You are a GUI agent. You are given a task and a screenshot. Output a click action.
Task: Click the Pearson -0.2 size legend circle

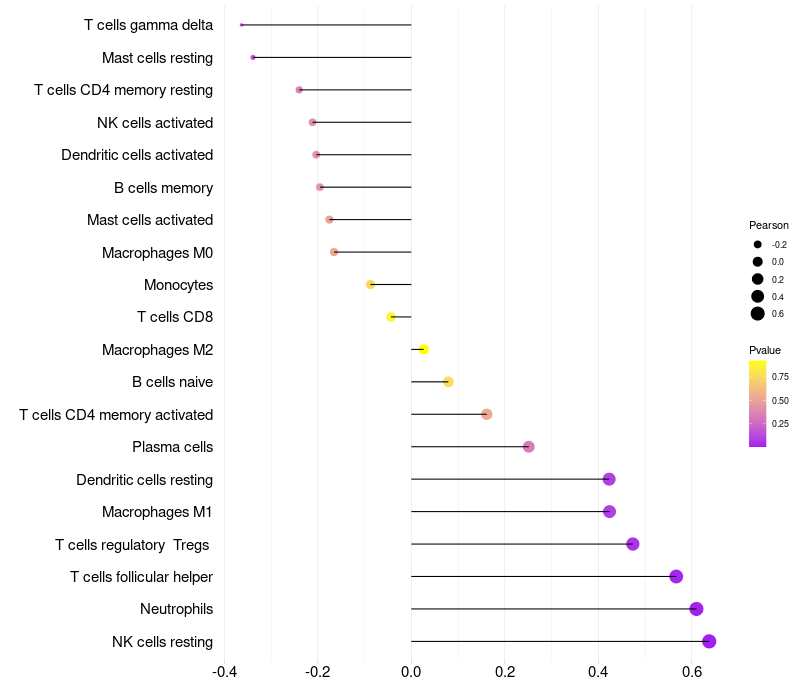(x=758, y=244)
